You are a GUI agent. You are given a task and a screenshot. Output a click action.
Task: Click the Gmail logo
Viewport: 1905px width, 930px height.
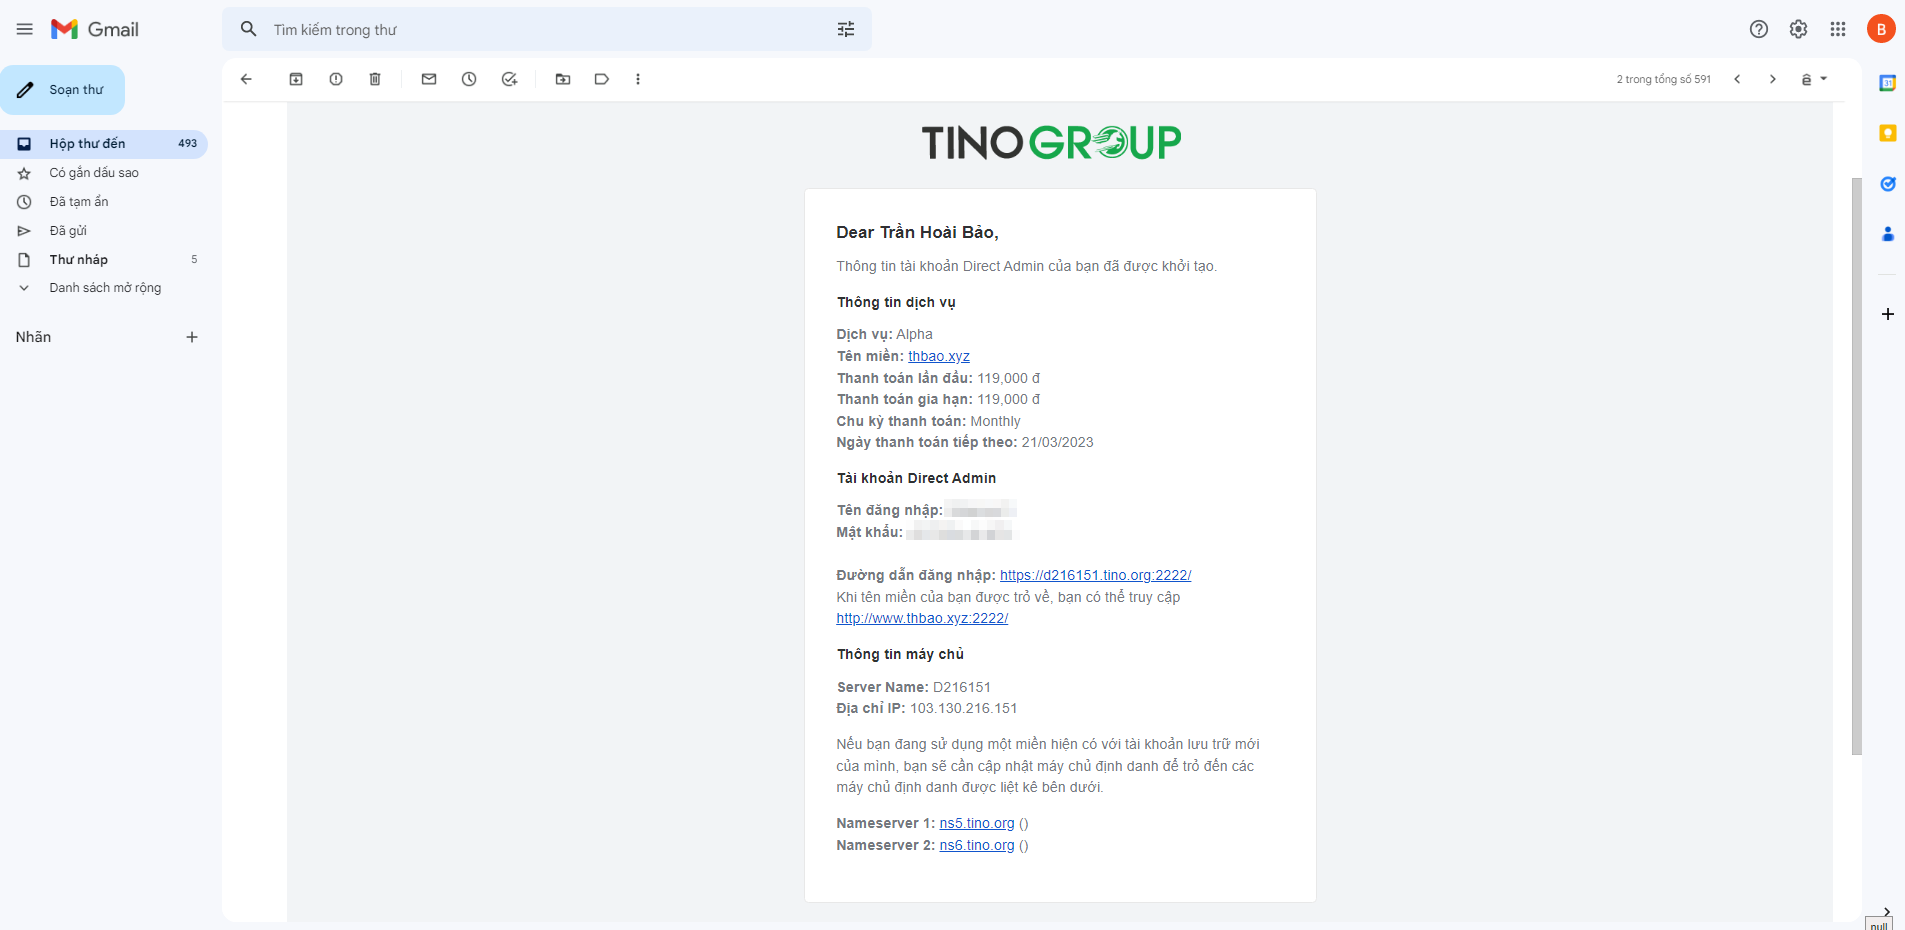[x=95, y=29]
